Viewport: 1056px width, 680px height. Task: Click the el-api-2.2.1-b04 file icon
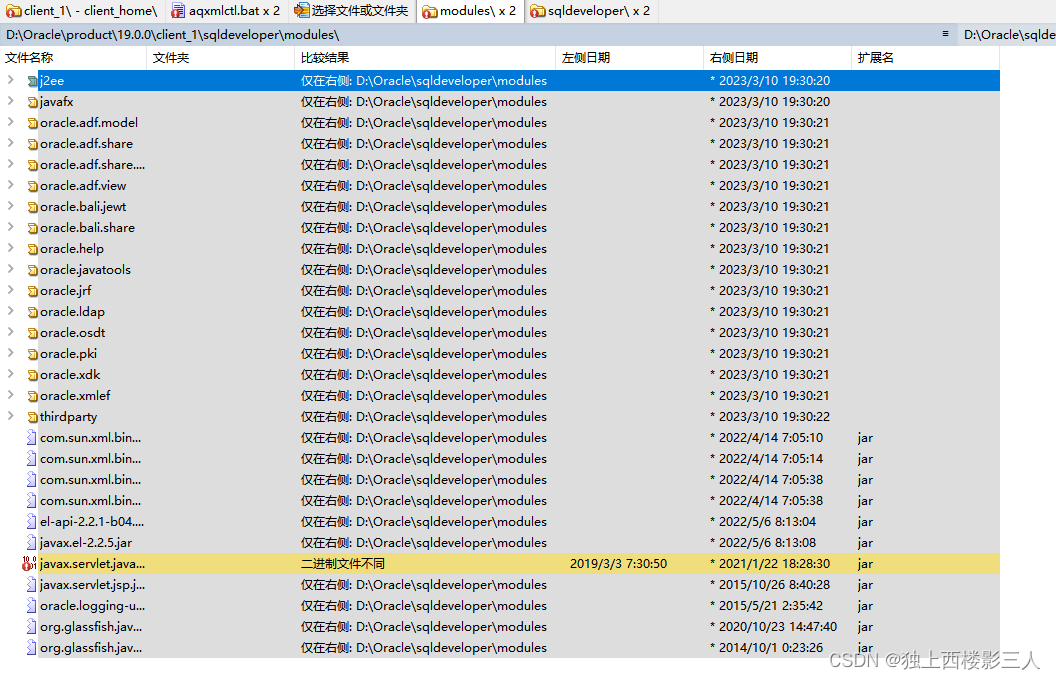(32, 522)
